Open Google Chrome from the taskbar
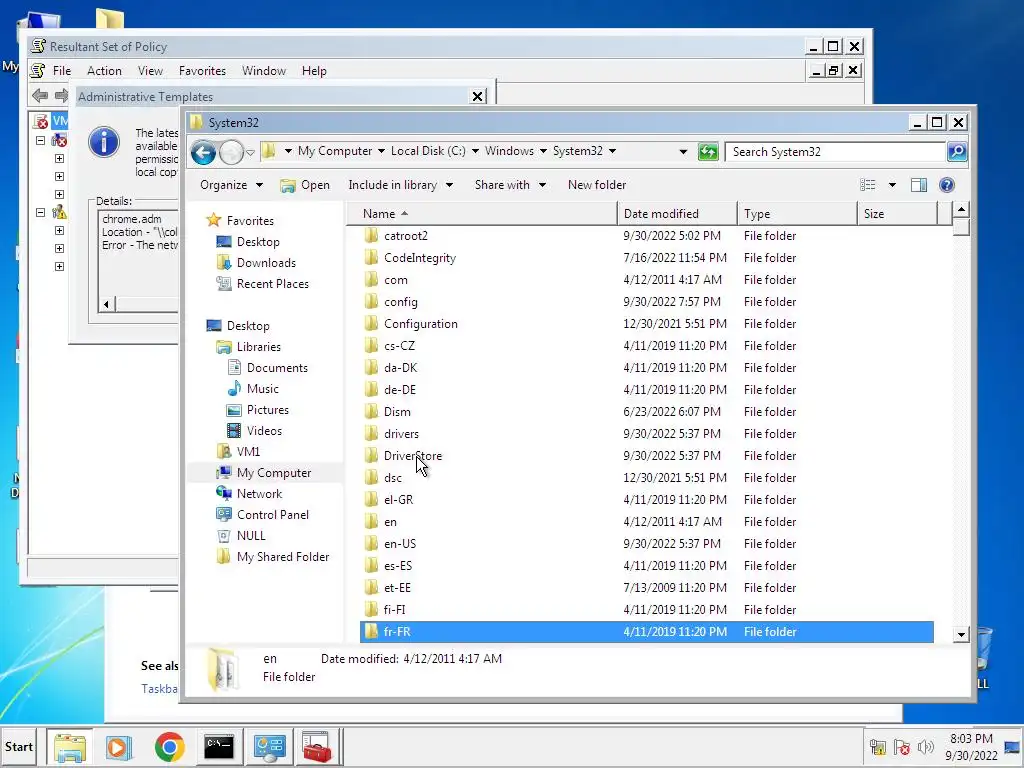Viewport: 1024px width, 768px height. click(169, 747)
